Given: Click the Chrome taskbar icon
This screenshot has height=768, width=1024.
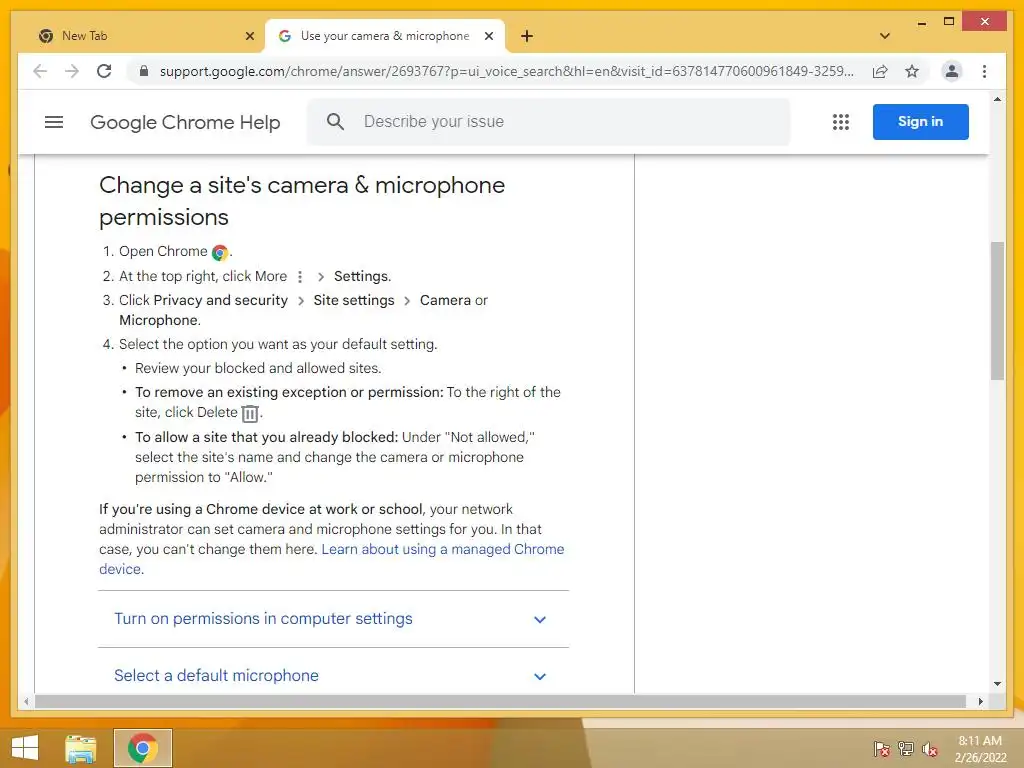Looking at the screenshot, I should tap(142, 748).
